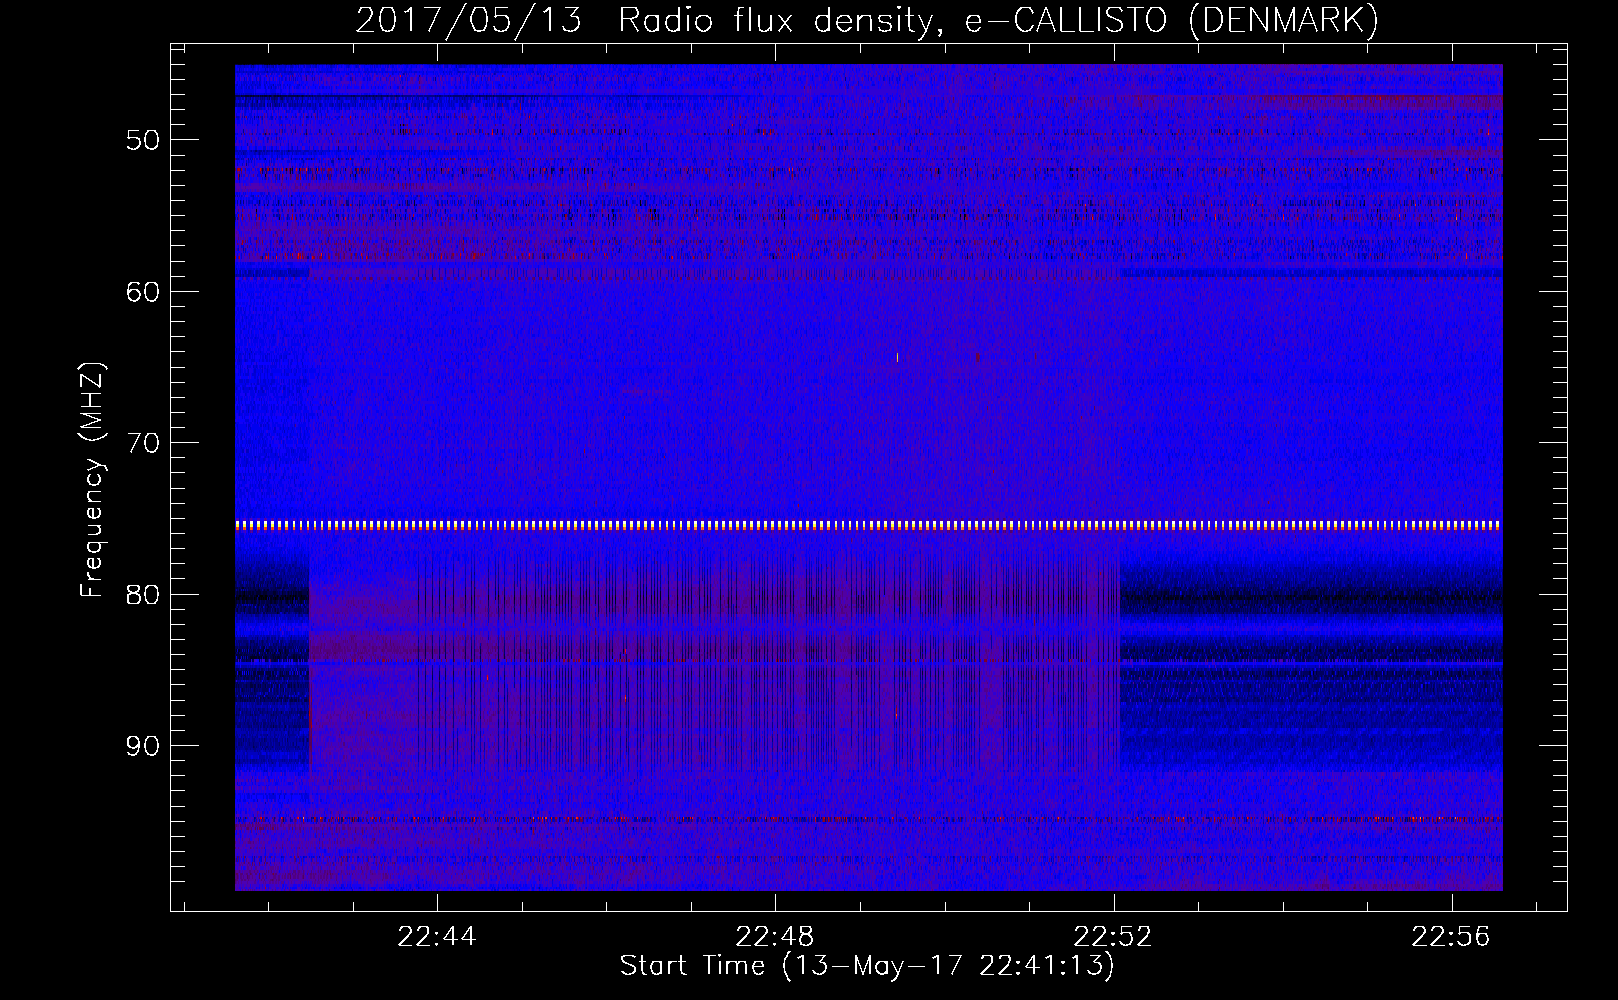Click the '22:48' time tick label
This screenshot has height=1000, width=1618.
pos(775,937)
